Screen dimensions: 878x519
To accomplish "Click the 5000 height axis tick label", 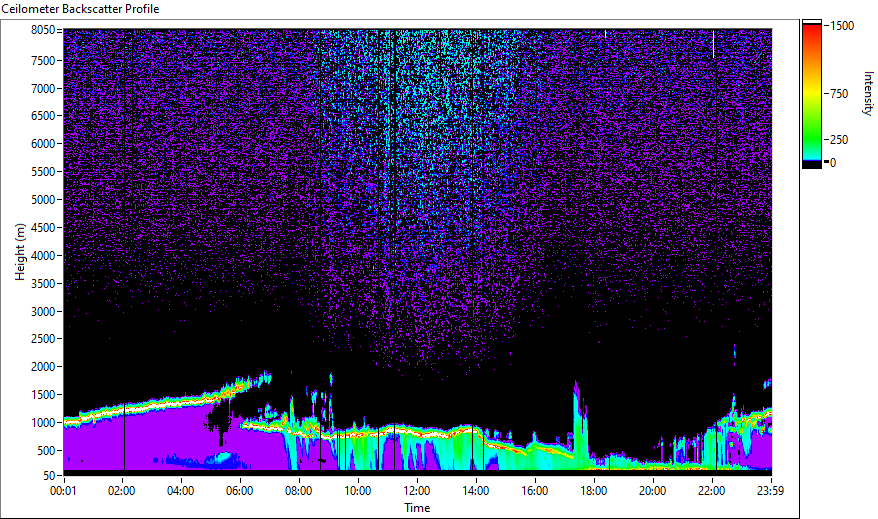I will [43, 200].
